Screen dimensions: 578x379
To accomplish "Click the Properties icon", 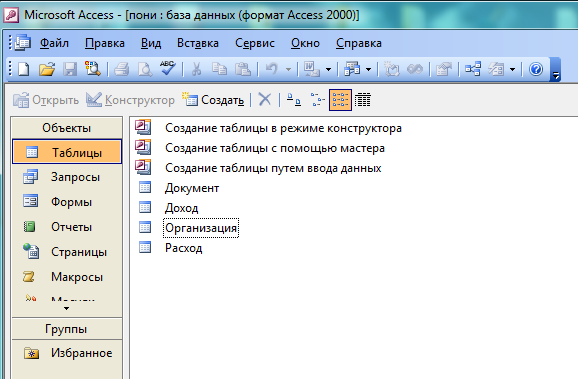I will tap(443, 69).
